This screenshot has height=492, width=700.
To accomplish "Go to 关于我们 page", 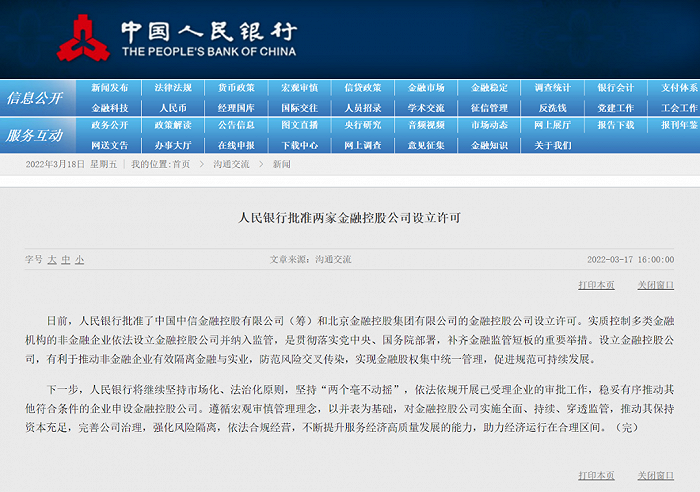I will pyautogui.click(x=553, y=145).
